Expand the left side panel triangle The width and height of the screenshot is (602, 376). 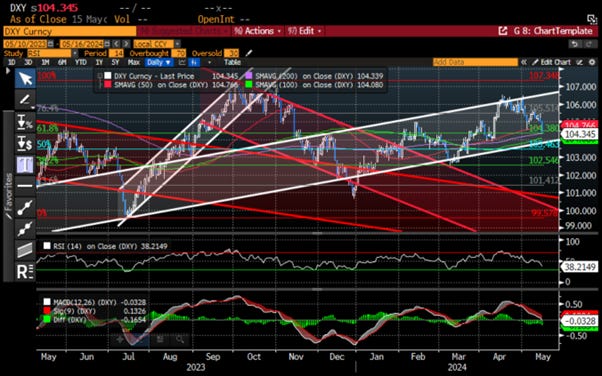coord(8,71)
